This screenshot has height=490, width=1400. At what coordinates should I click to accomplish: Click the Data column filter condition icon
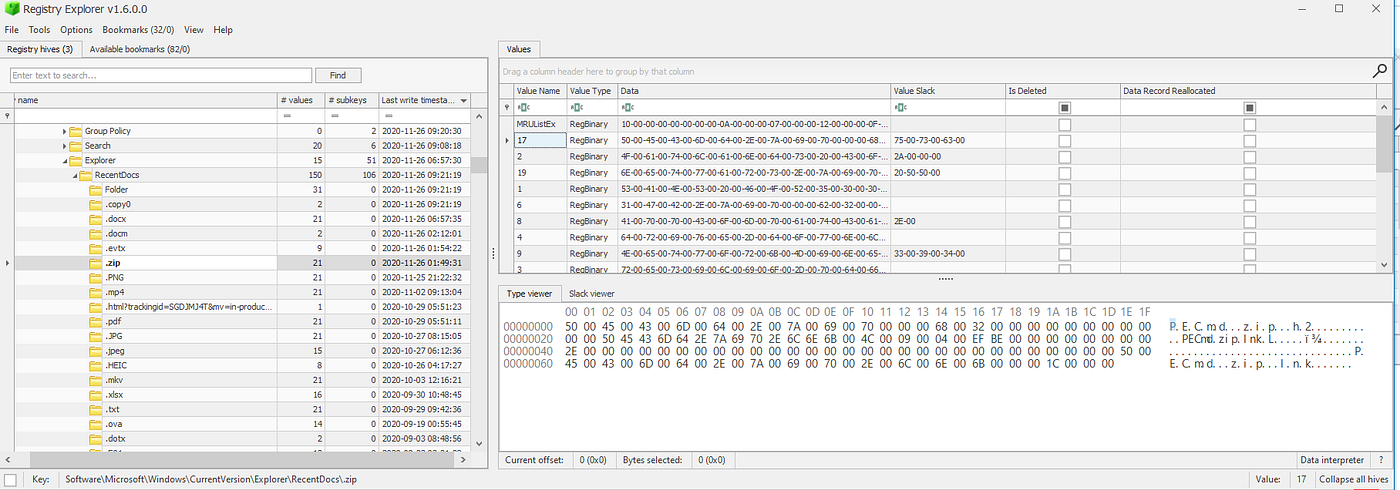627,107
